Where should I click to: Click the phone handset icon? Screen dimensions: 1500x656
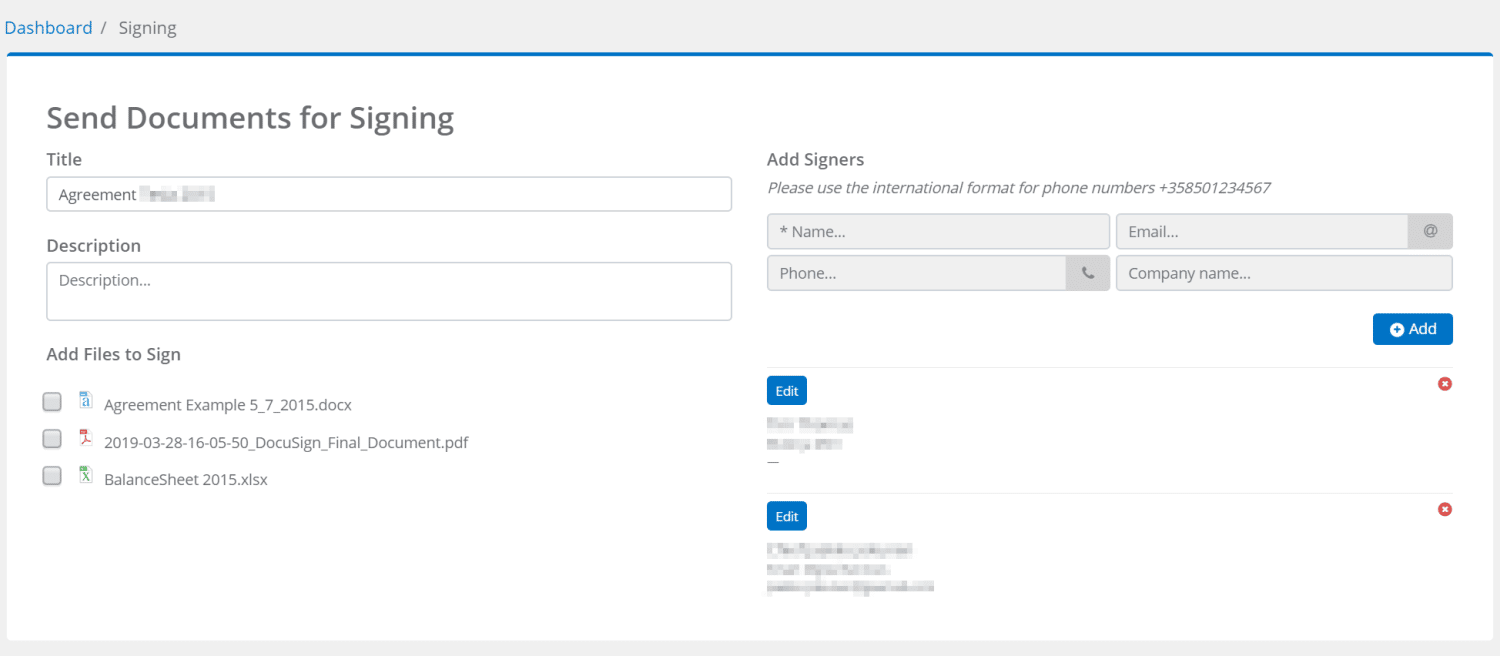[1088, 273]
